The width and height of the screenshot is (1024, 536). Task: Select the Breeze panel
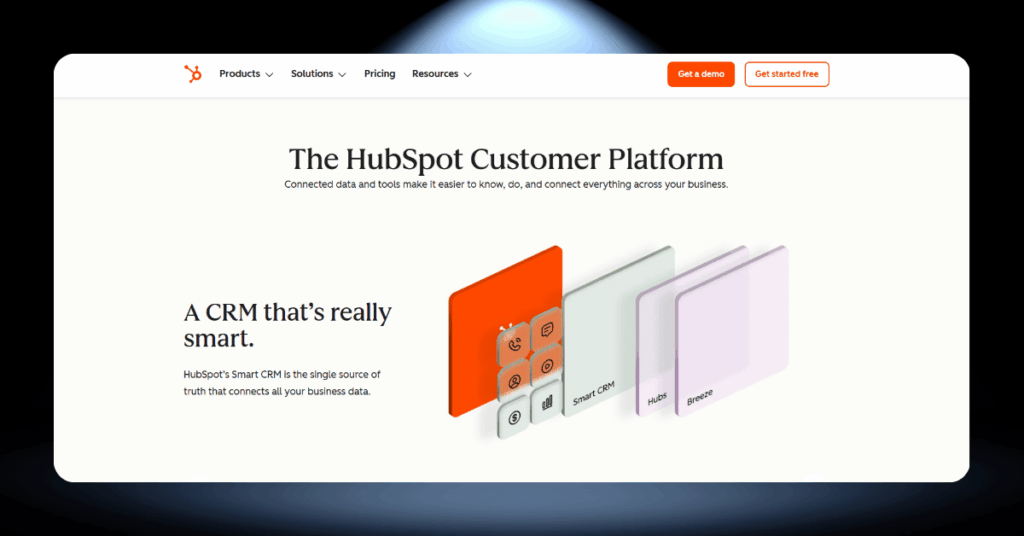[731, 331]
